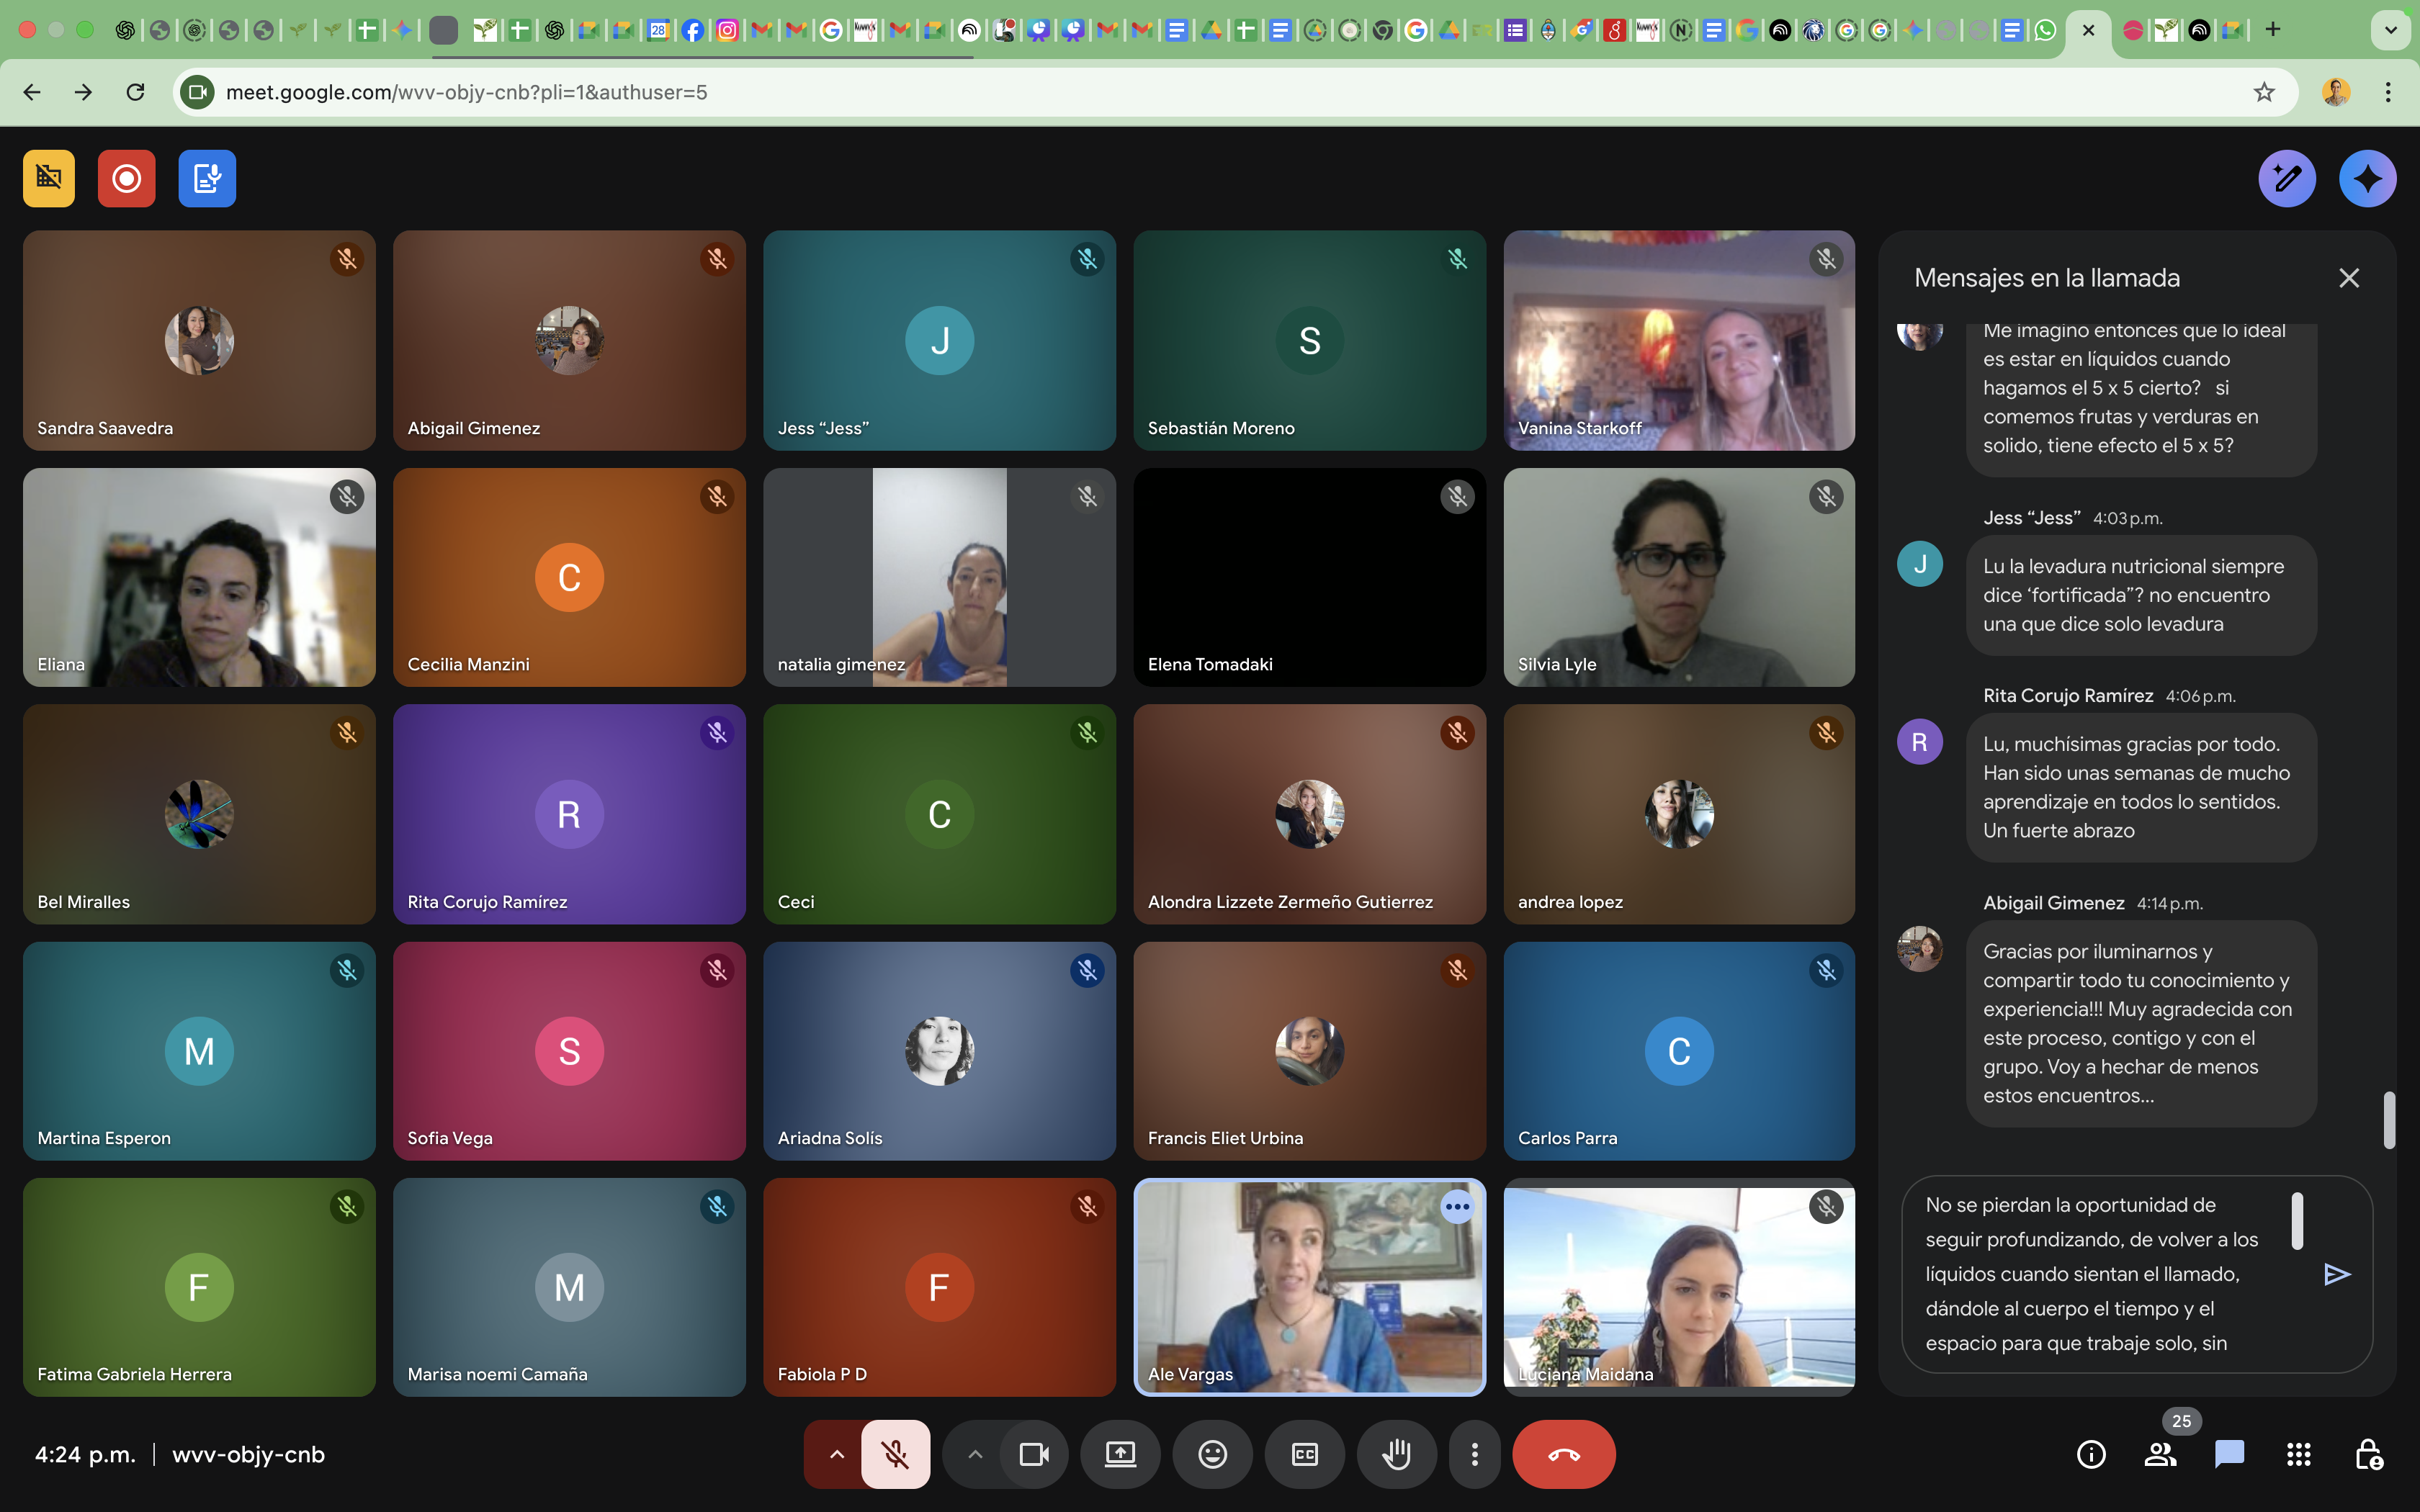View site information icon in address bar
This screenshot has width=2420, height=1512.
pyautogui.click(x=198, y=92)
